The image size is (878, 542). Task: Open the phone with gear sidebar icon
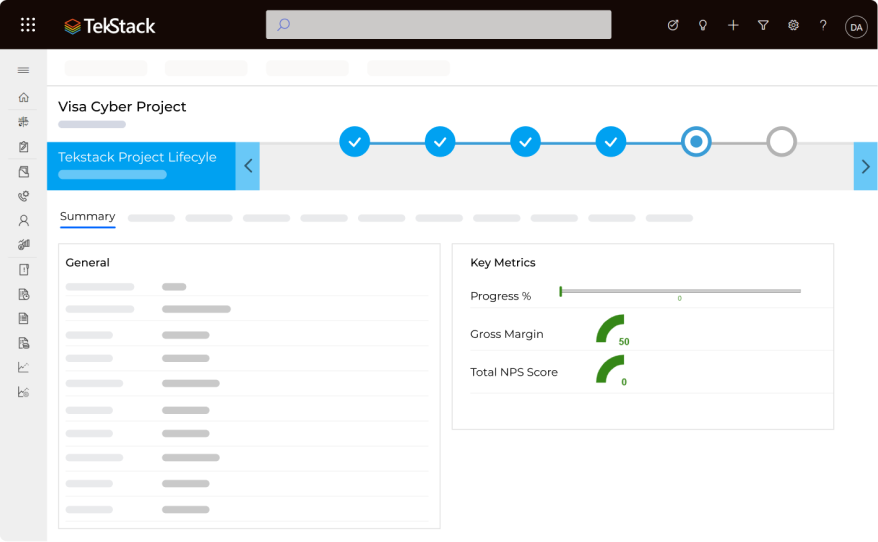pyautogui.click(x=24, y=196)
